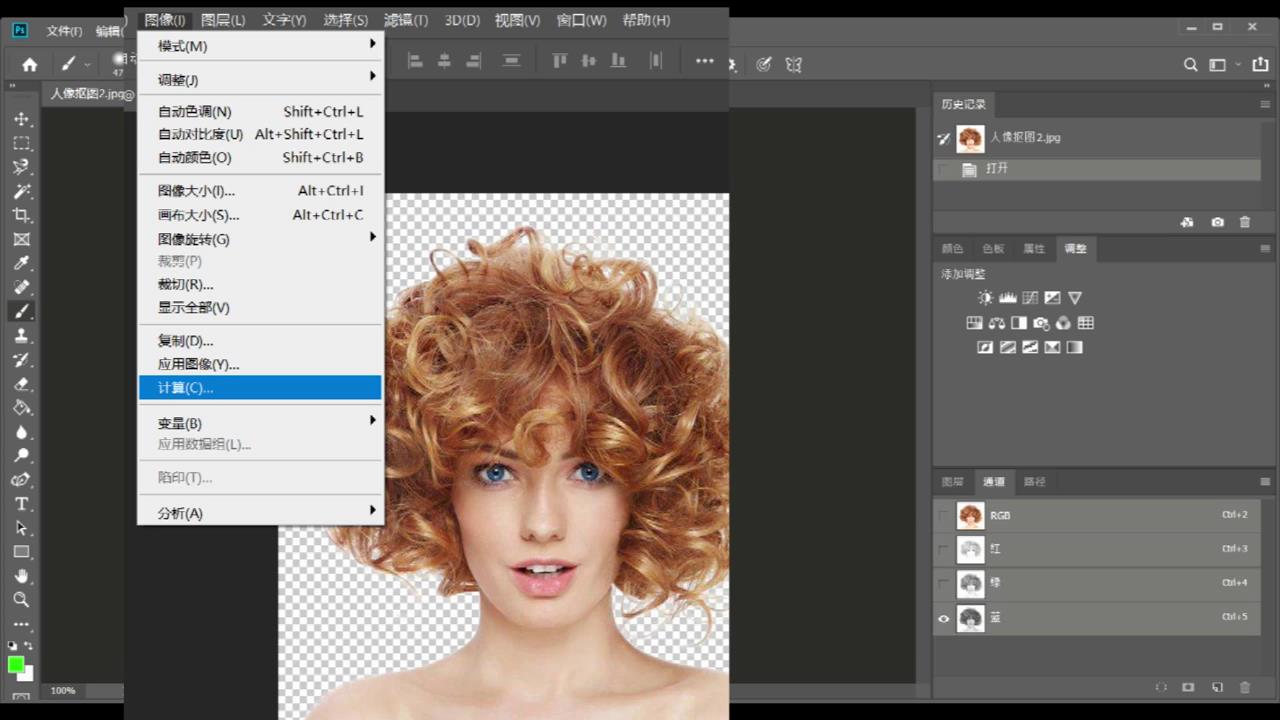Click the green foreground color swatch

16,665
